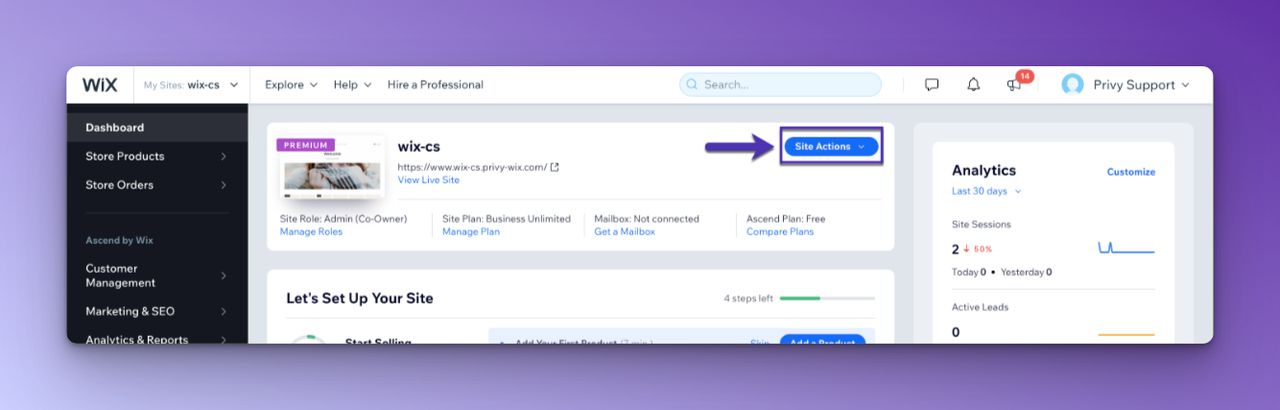Image resolution: width=1280 pixels, height=410 pixels.
Task: Open the My Sites wix-cs dropdown
Action: tap(192, 85)
